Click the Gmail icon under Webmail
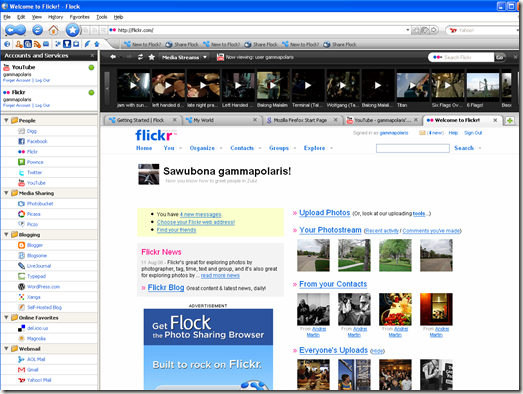Viewport: 523px width, 394px height. coord(21,370)
